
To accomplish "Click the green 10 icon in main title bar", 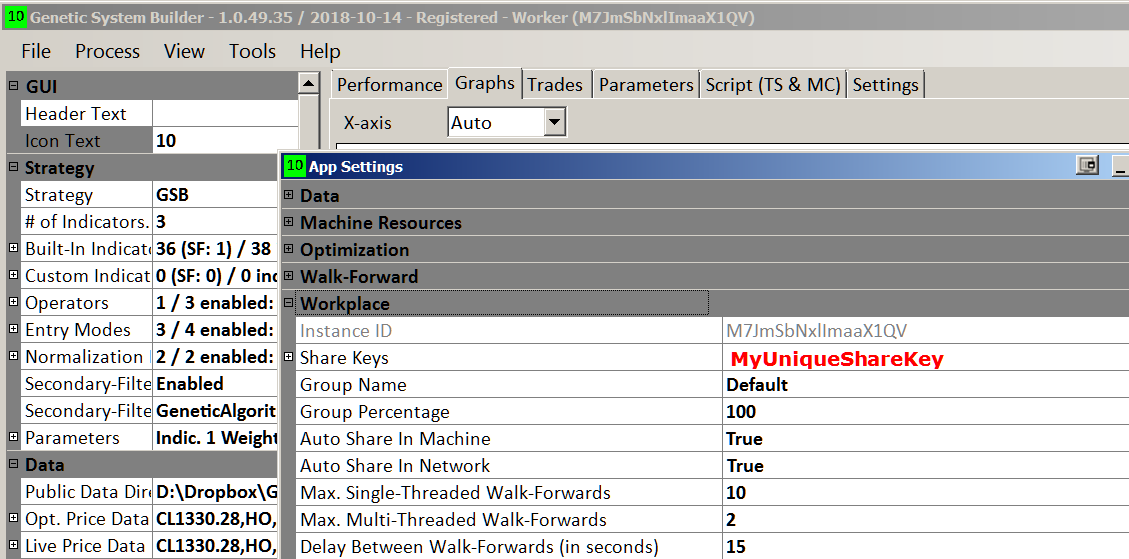I will pyautogui.click(x=16, y=17).
